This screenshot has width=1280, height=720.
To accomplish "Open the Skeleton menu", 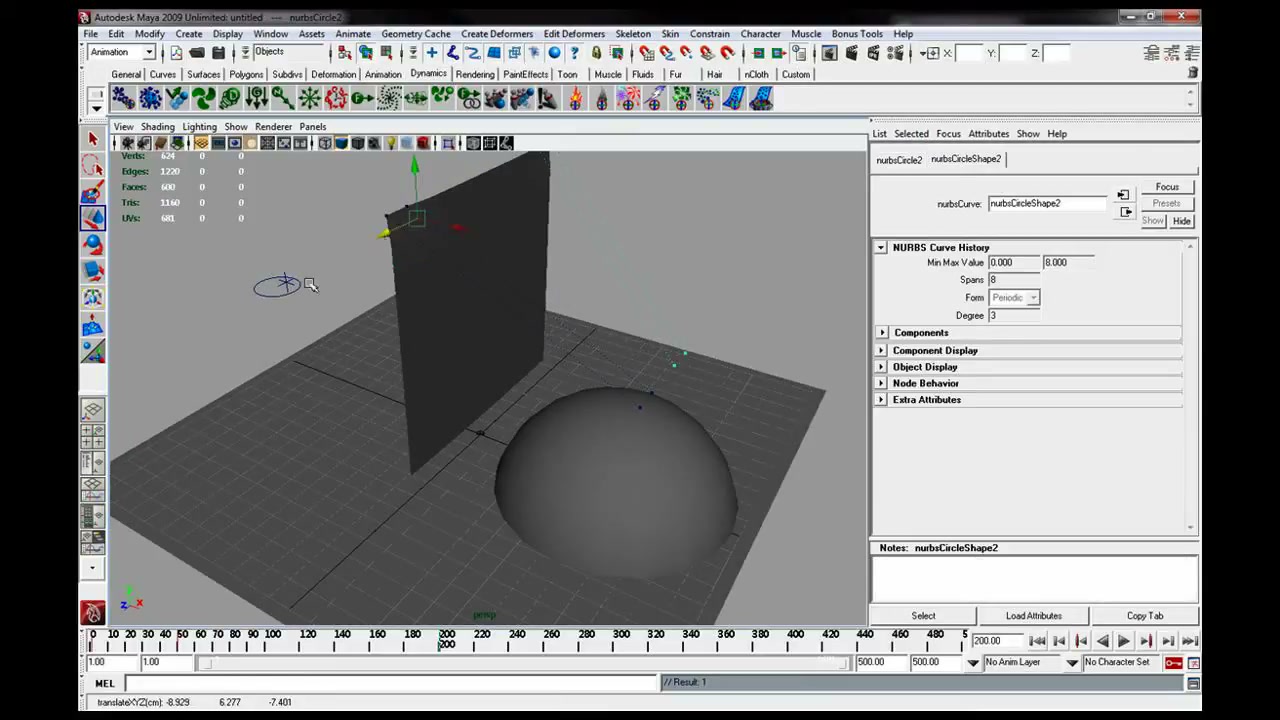I will click(x=633, y=34).
